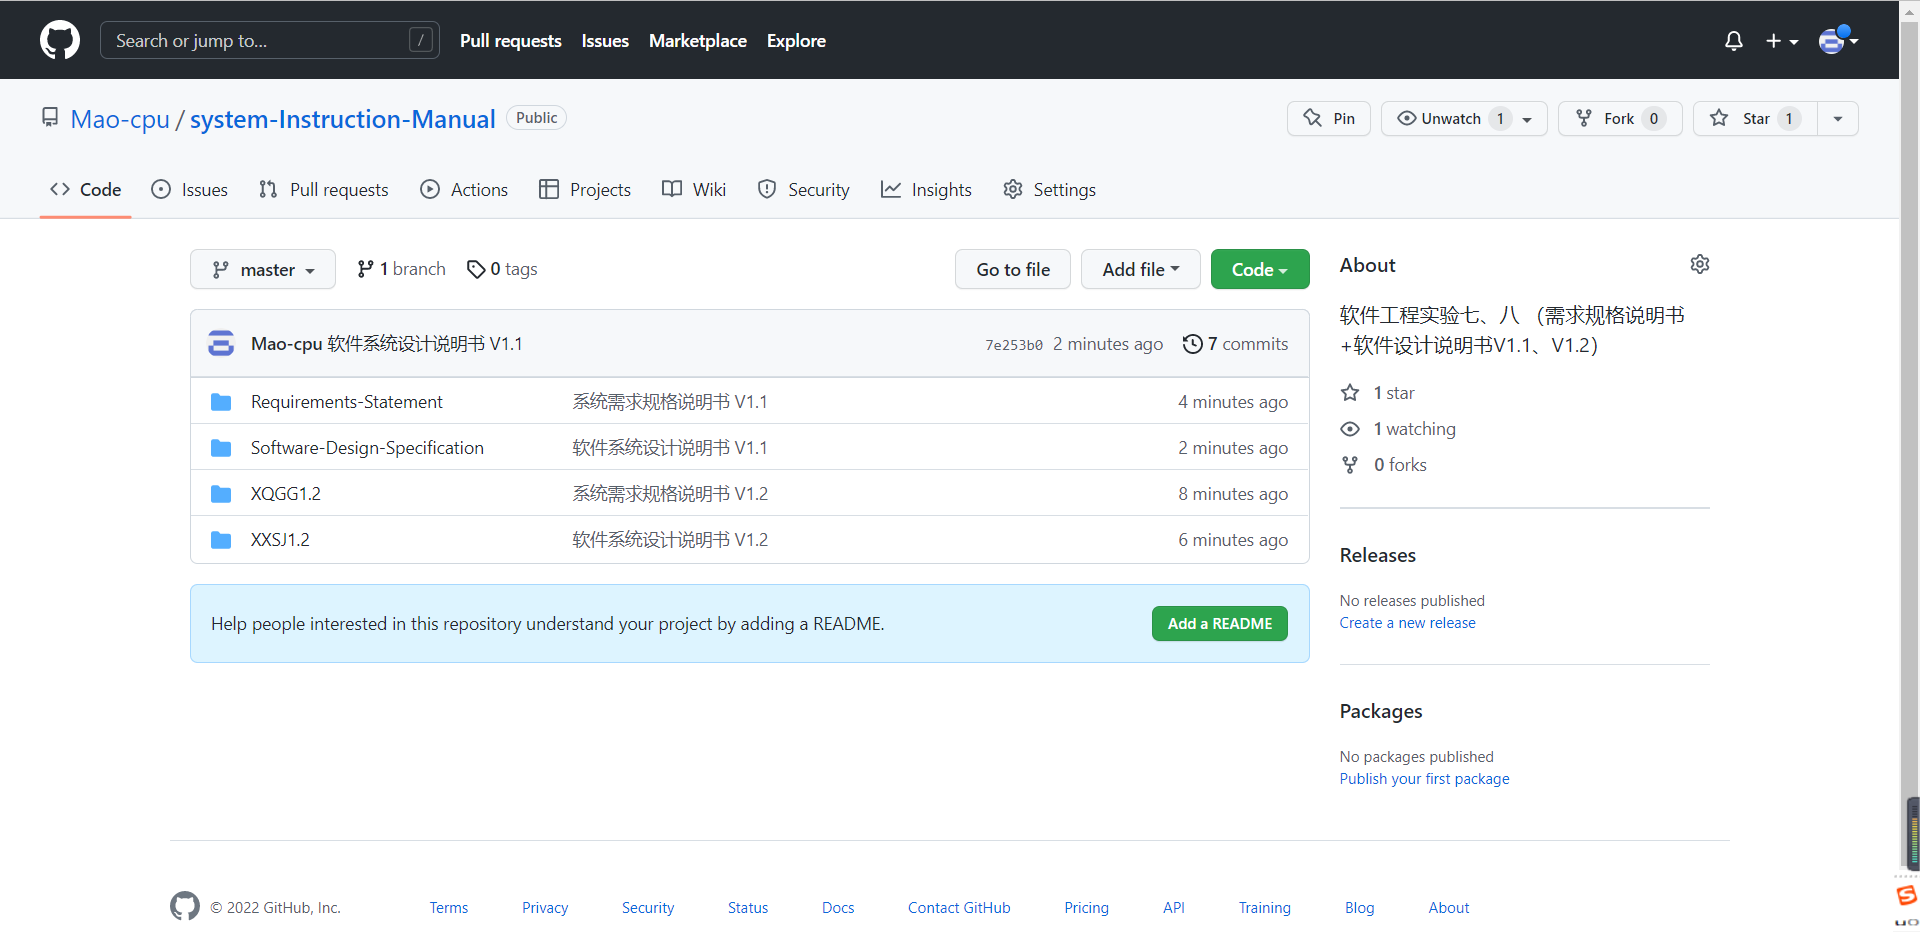Expand the Add file dropdown
Viewport: 1920px width, 932px height.
(x=1141, y=269)
